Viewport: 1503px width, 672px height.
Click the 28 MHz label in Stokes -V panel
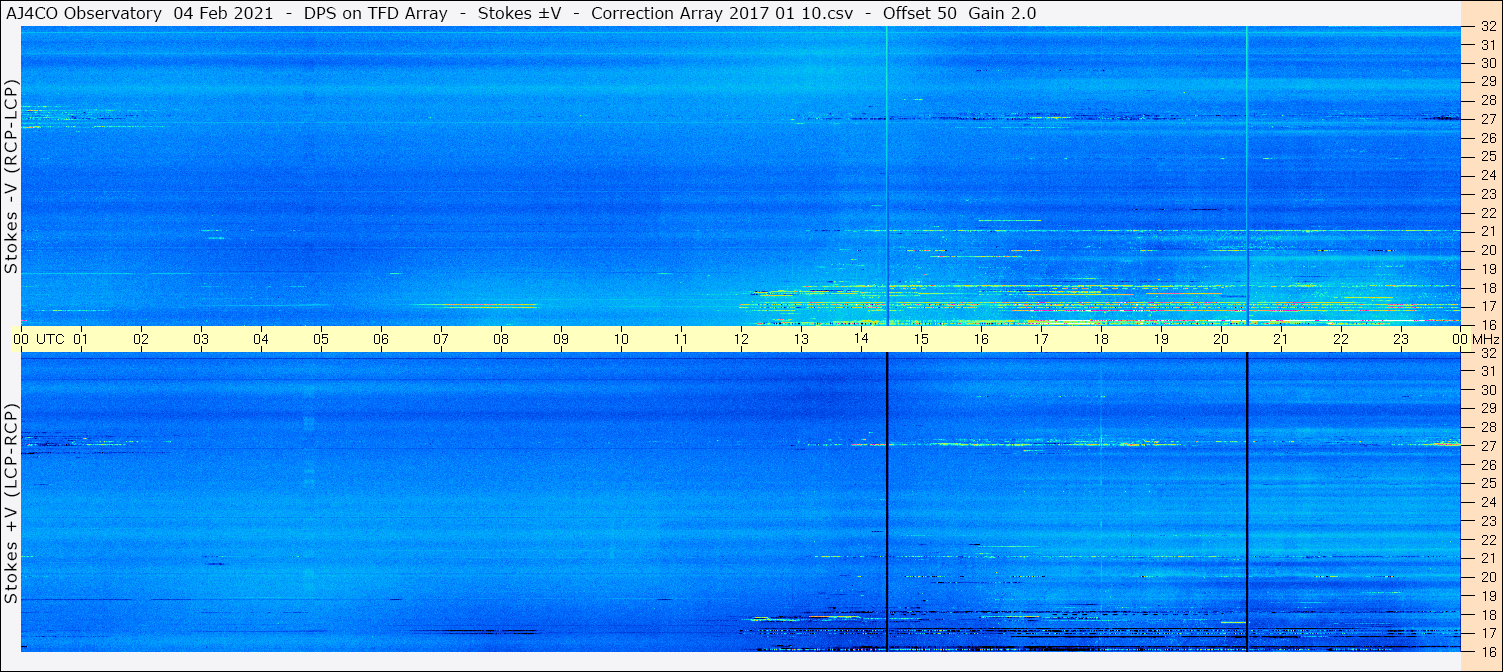pyautogui.click(x=1488, y=100)
